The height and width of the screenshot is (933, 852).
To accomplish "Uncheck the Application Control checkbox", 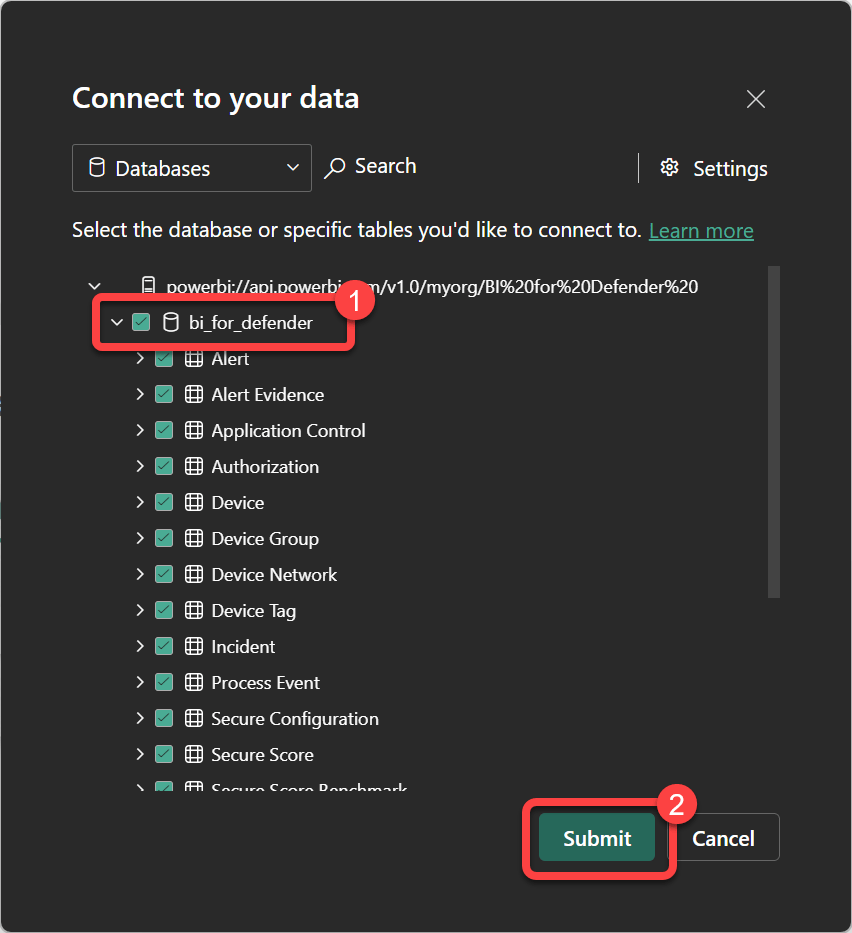I will 164,430.
